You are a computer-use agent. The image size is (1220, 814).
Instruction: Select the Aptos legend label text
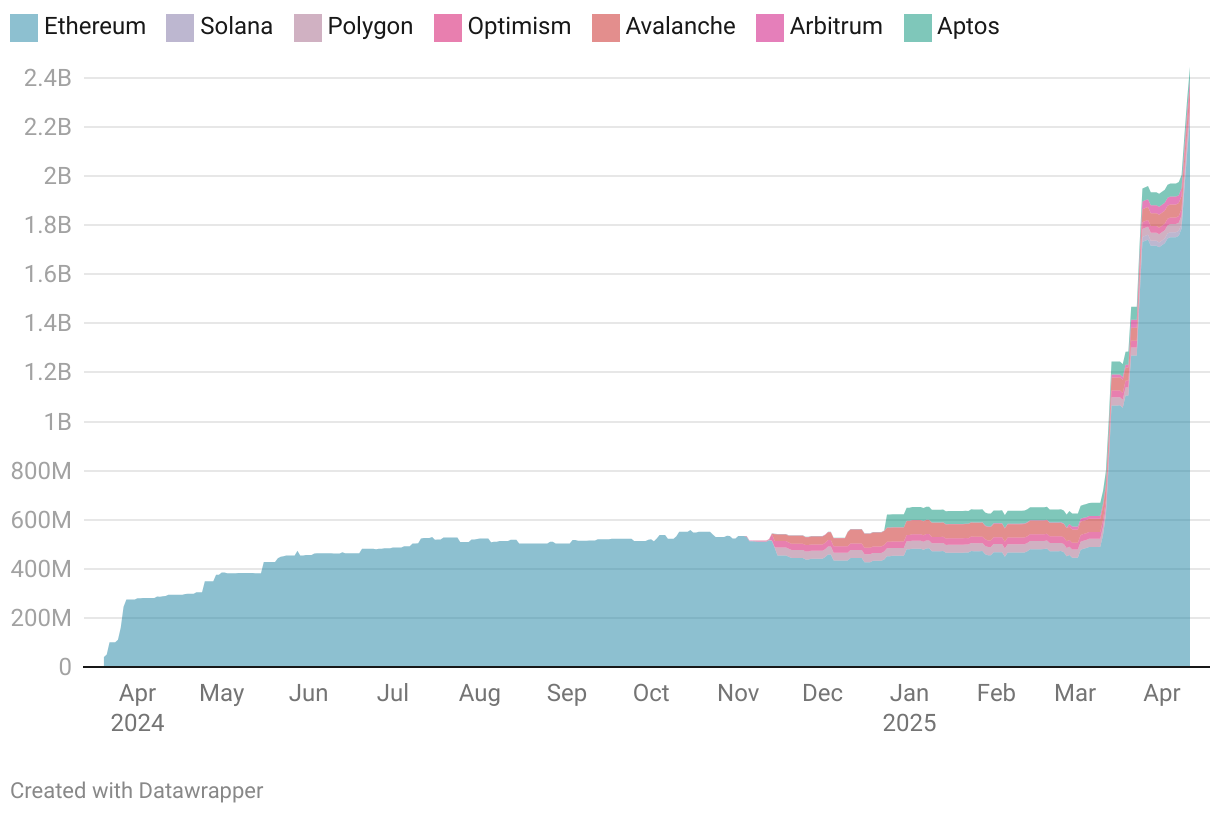968,27
